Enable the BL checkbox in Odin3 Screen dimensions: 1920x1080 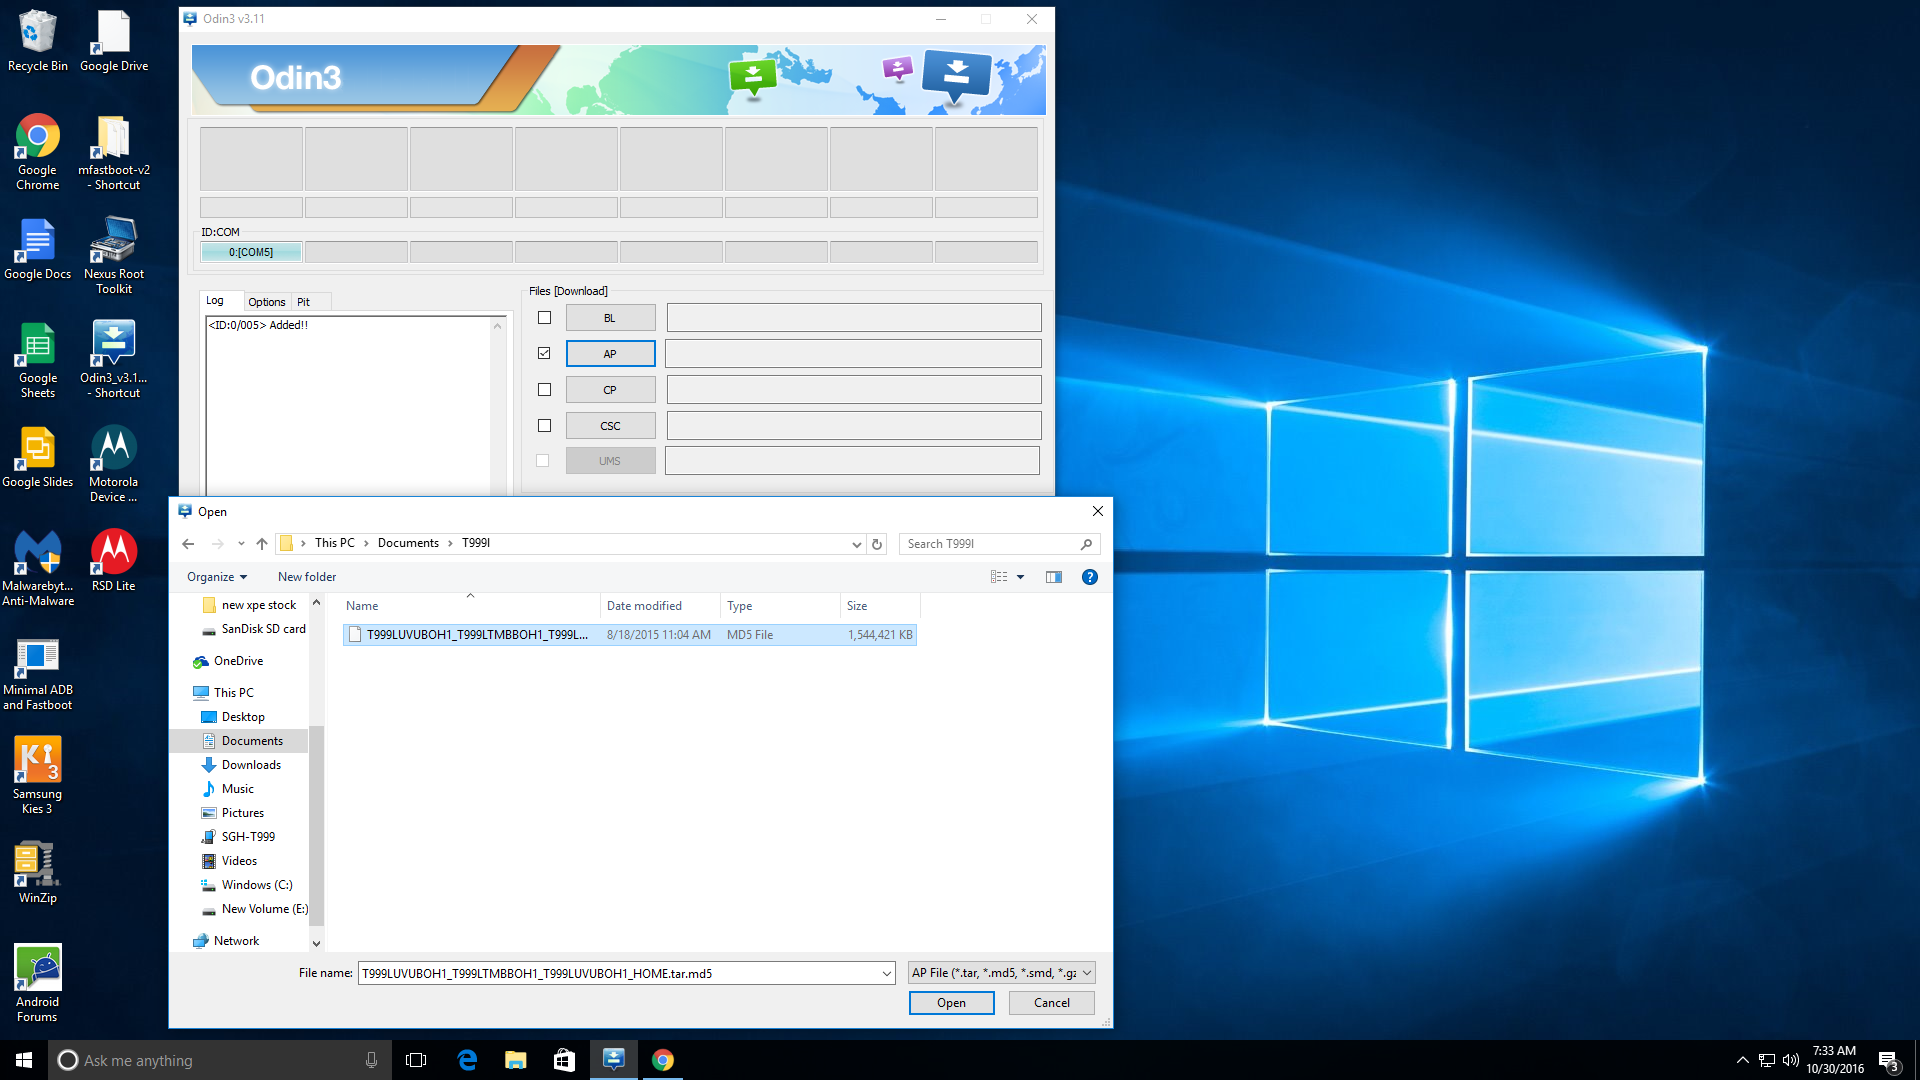pyautogui.click(x=545, y=318)
